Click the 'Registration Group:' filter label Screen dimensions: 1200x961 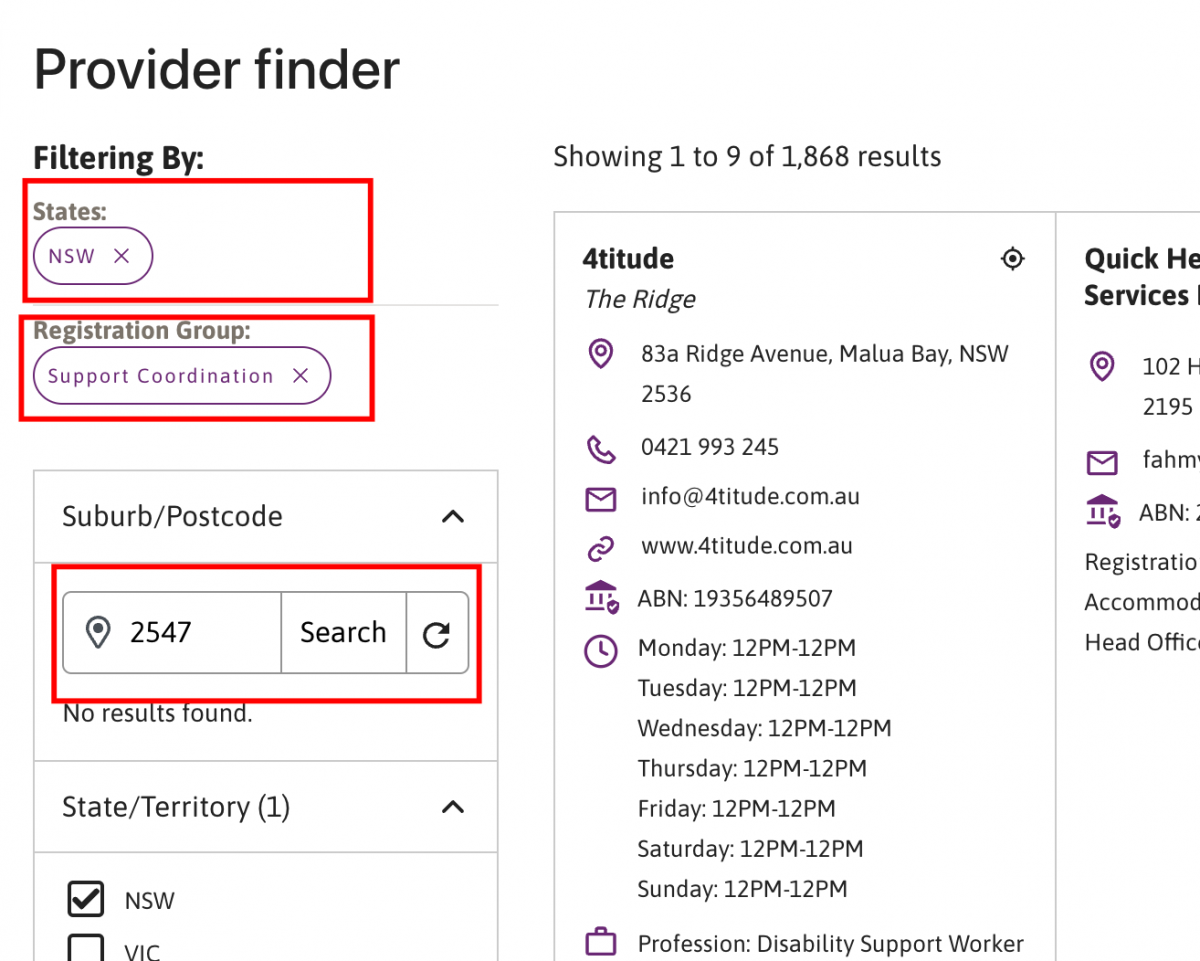pyautogui.click(x=142, y=330)
